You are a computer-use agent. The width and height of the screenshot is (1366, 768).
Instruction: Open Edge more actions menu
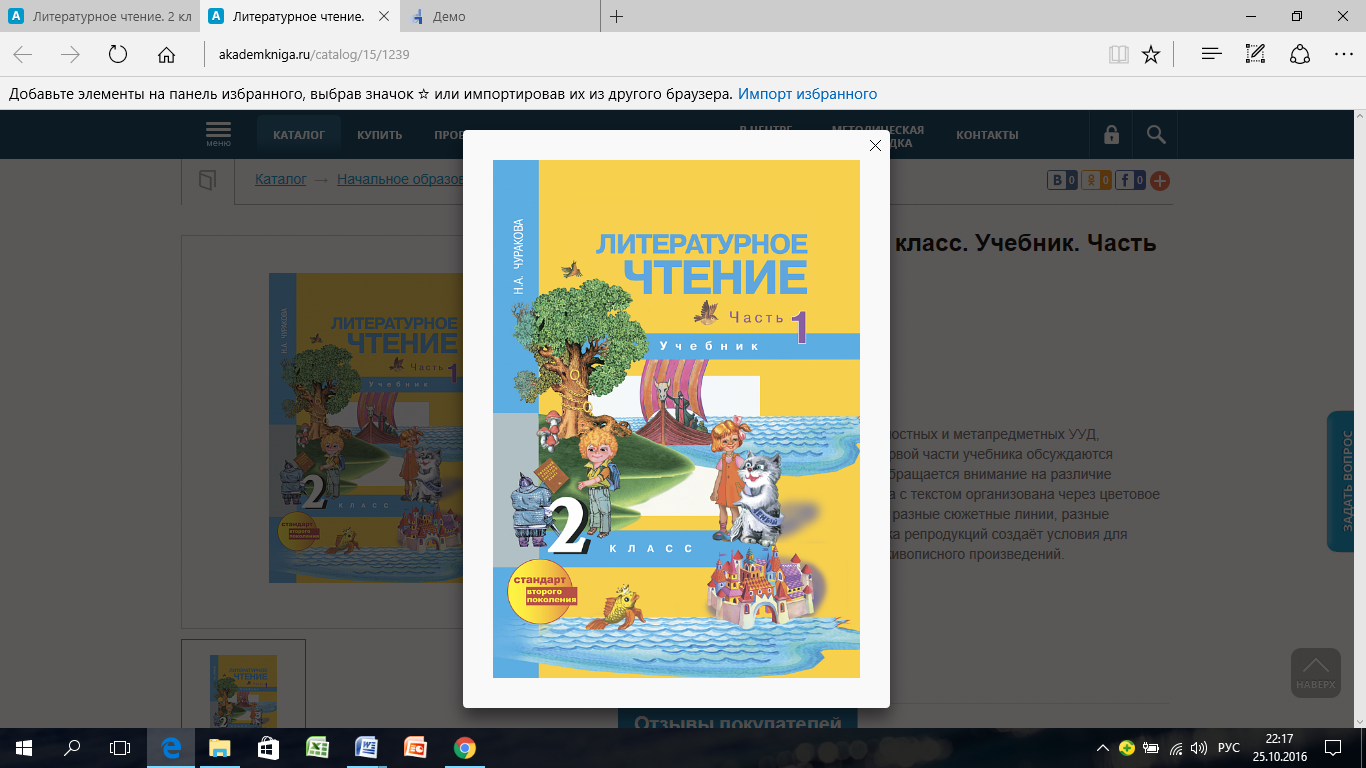1343,55
